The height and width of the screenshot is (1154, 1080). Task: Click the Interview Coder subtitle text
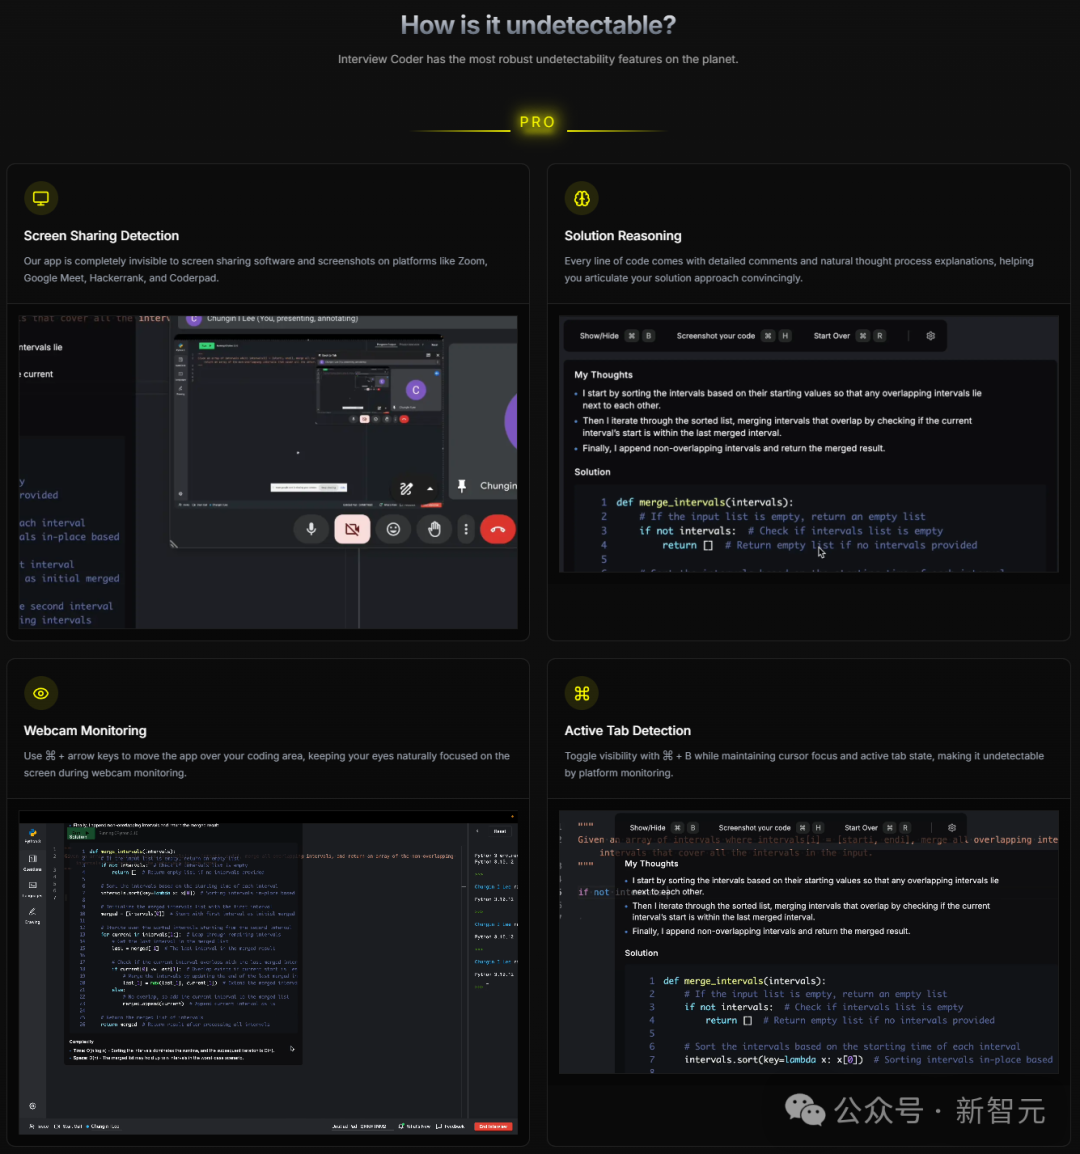537,59
